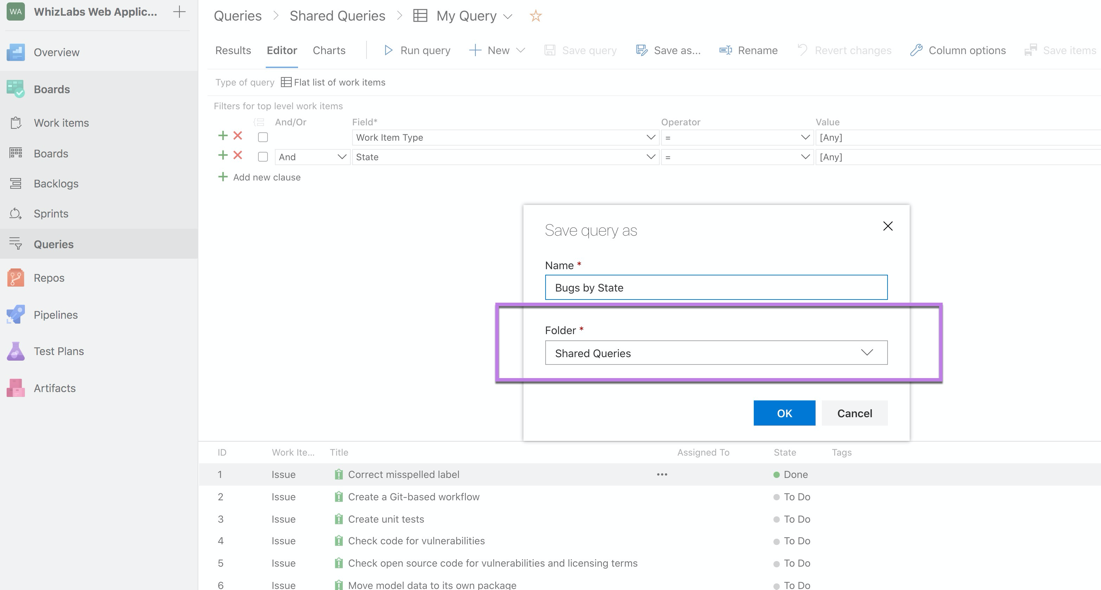Go to Backlogs in sidebar
This screenshot has width=1101, height=590.
click(x=56, y=183)
